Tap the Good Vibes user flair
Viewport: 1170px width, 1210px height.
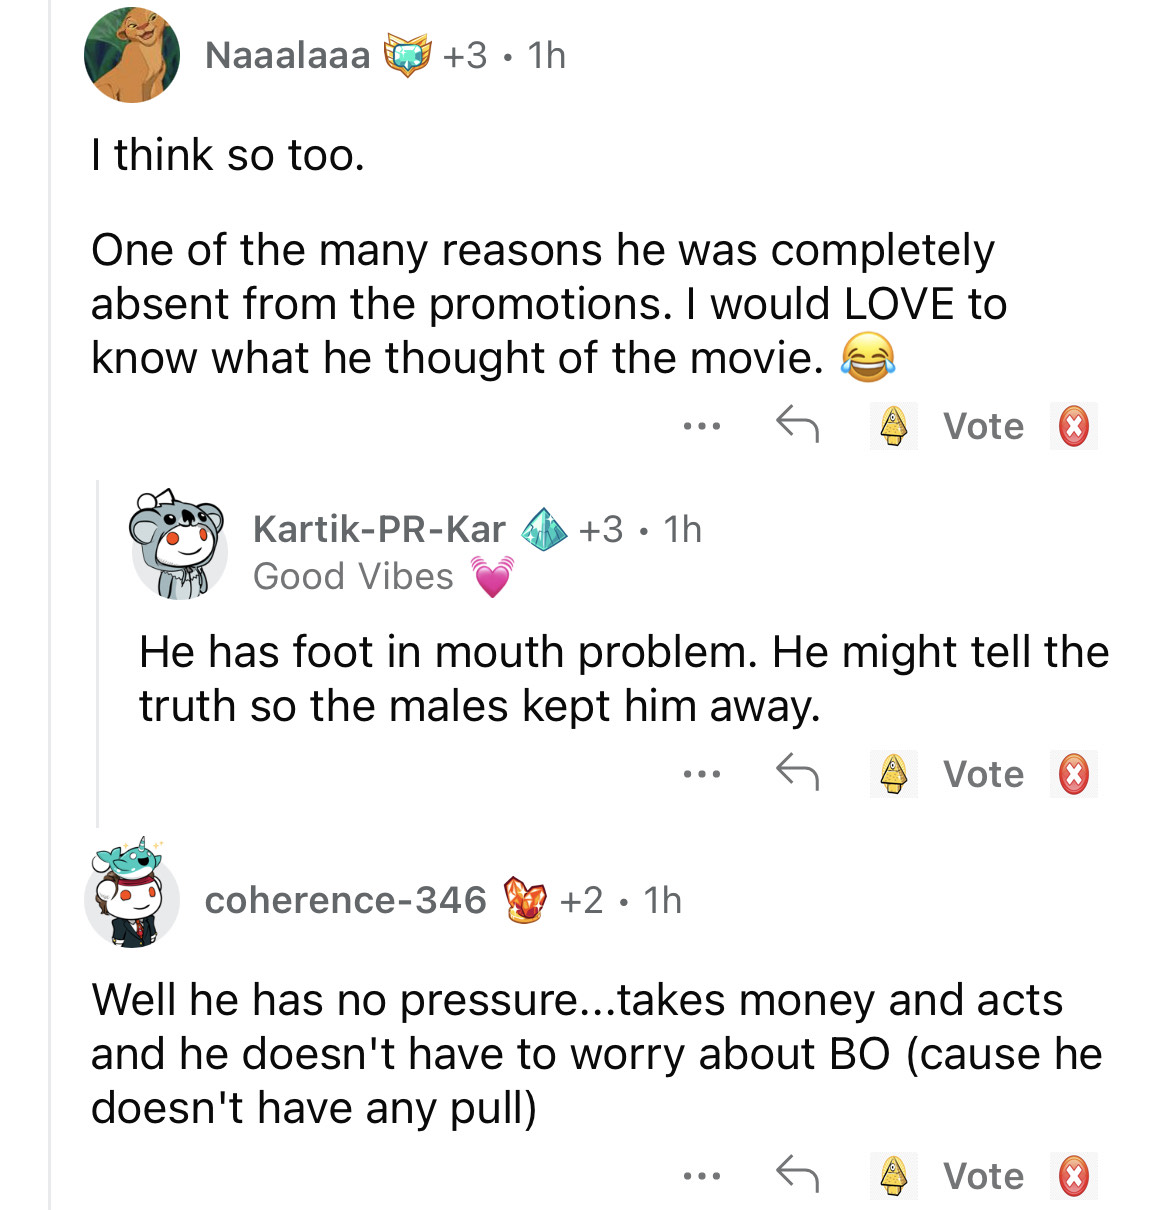coord(354,577)
